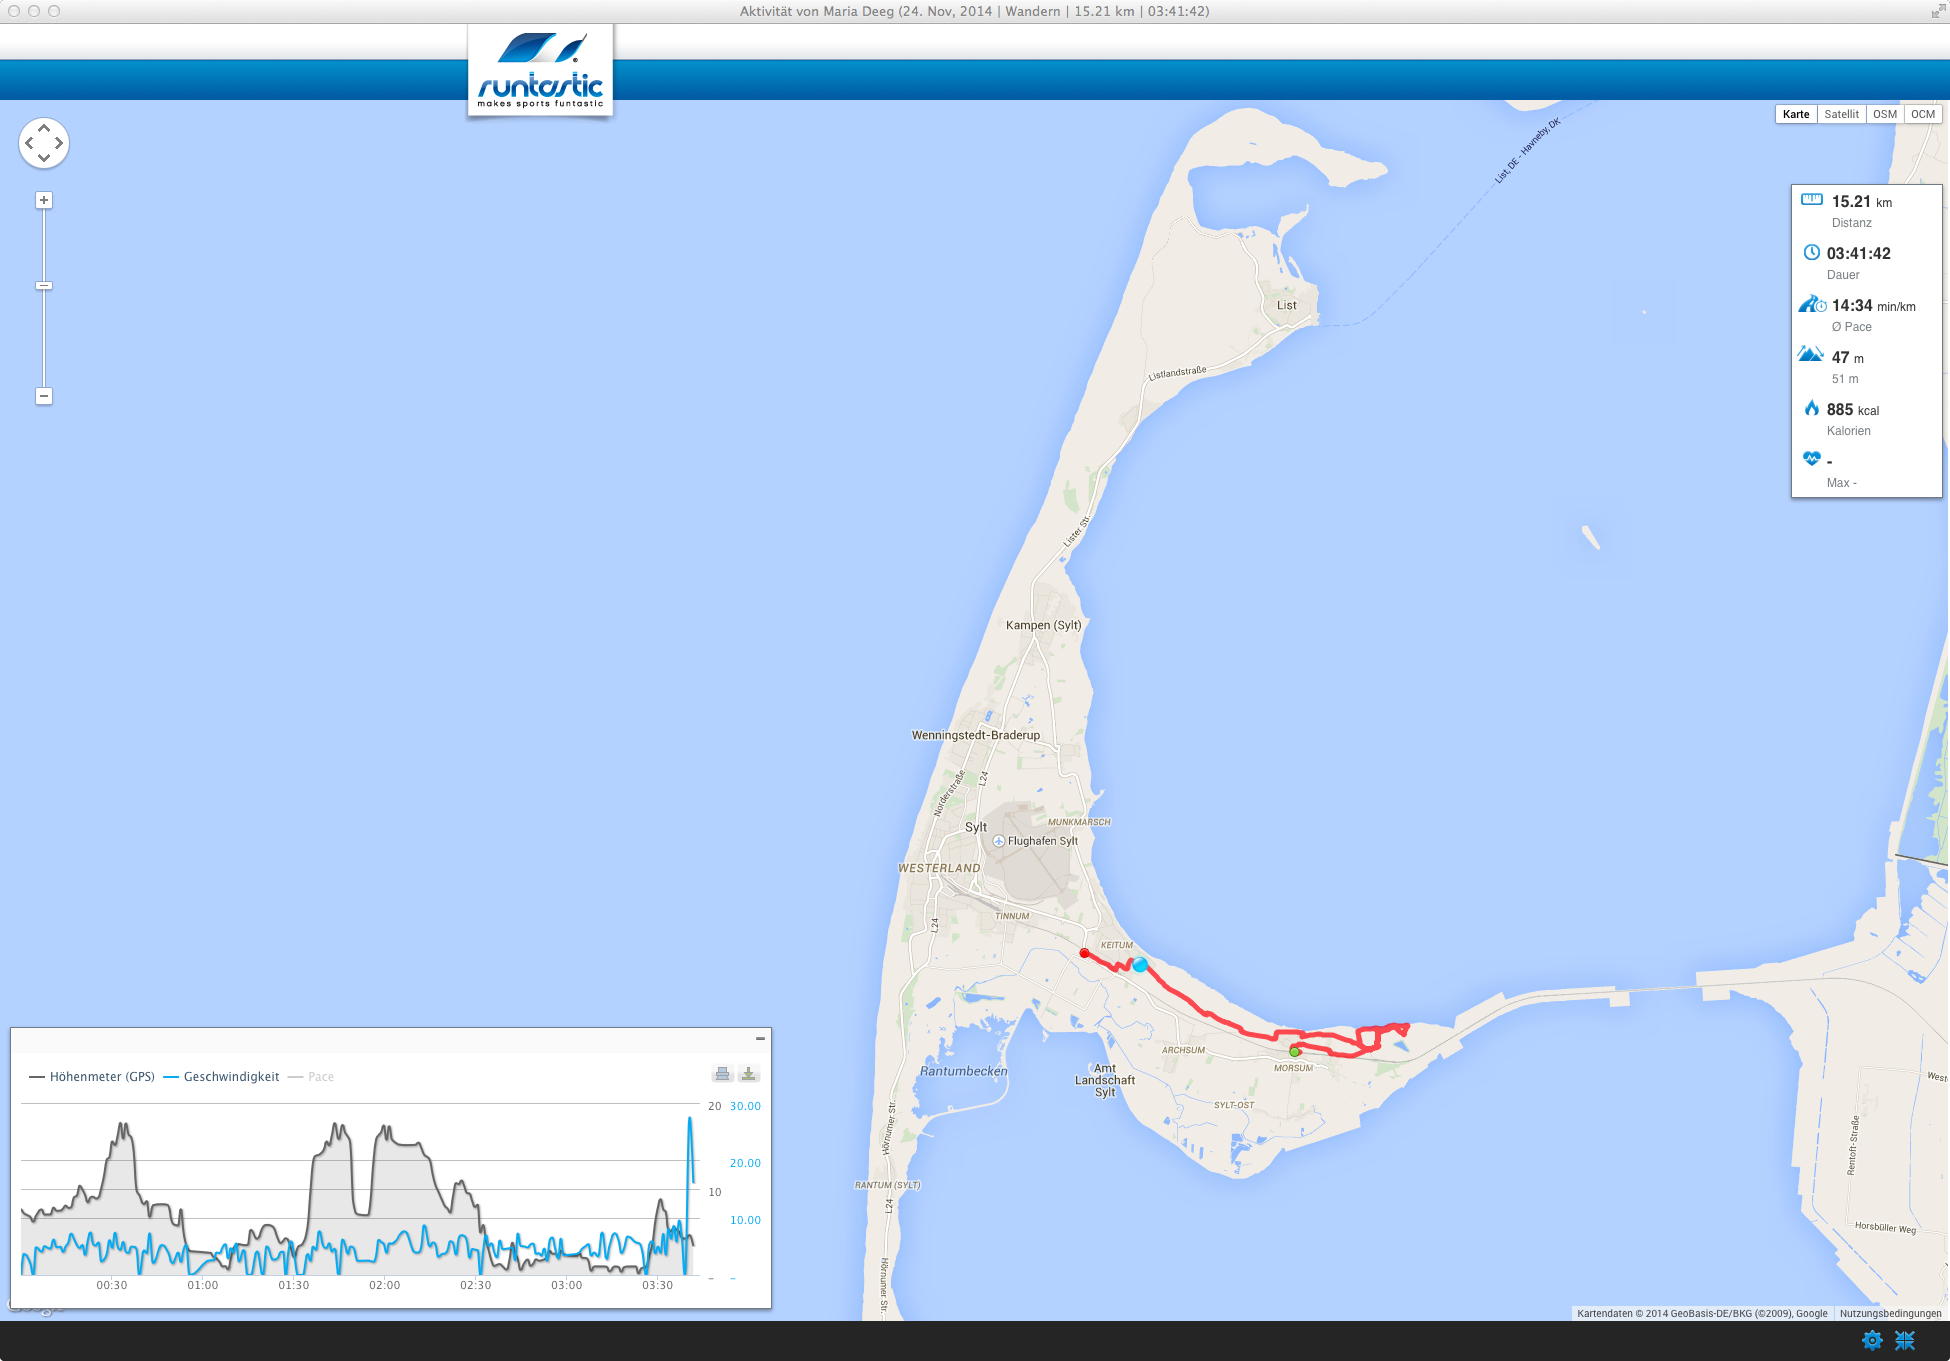Print the elevation chart

coord(722,1074)
